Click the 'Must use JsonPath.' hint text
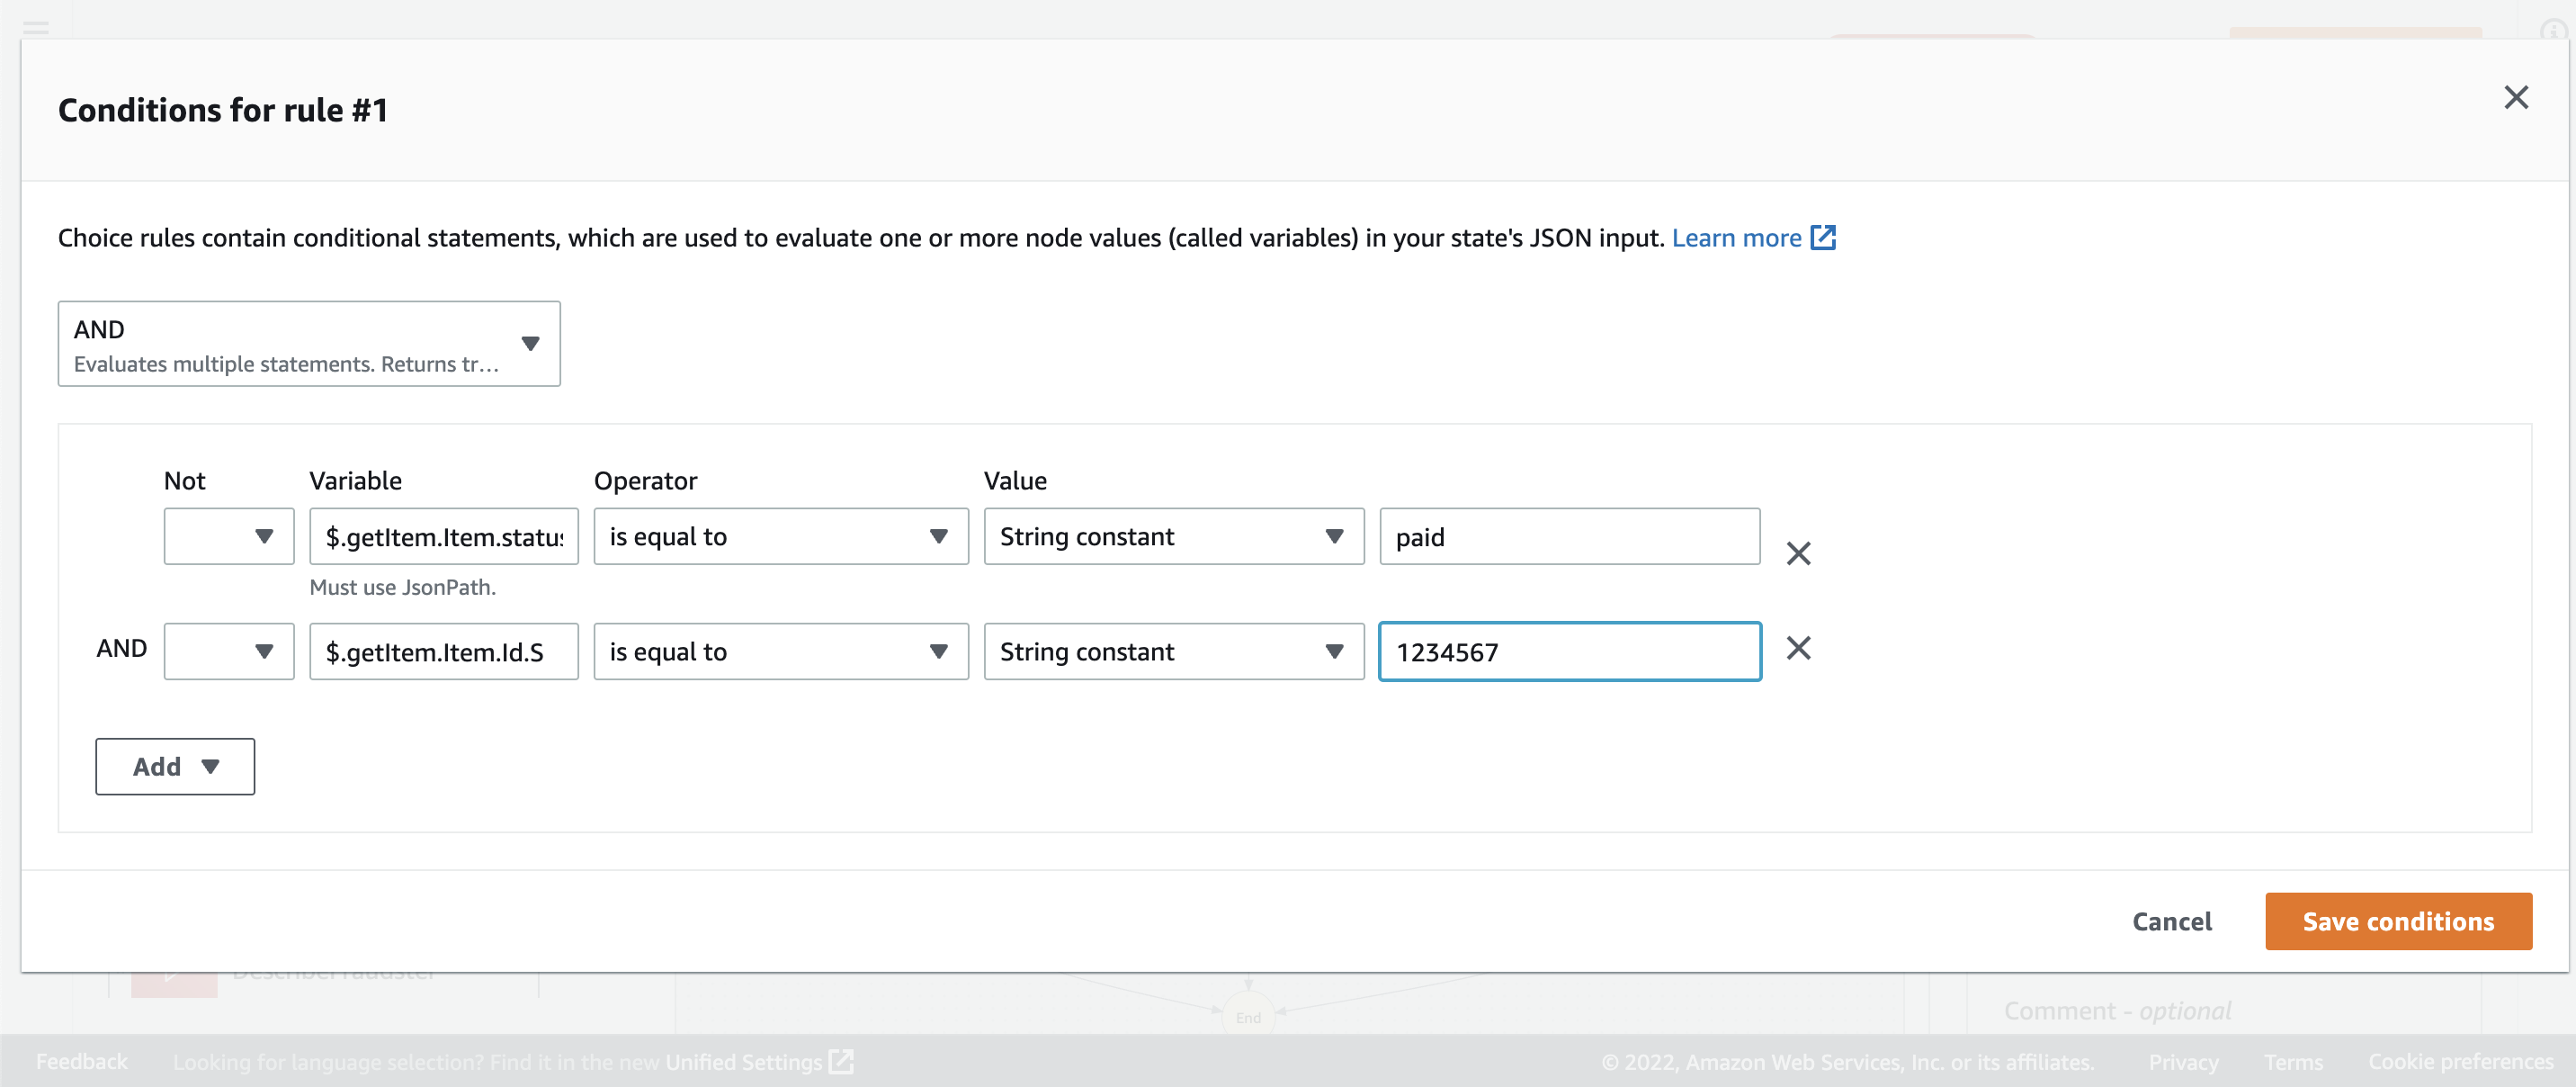The width and height of the screenshot is (2576, 1087). point(402,587)
